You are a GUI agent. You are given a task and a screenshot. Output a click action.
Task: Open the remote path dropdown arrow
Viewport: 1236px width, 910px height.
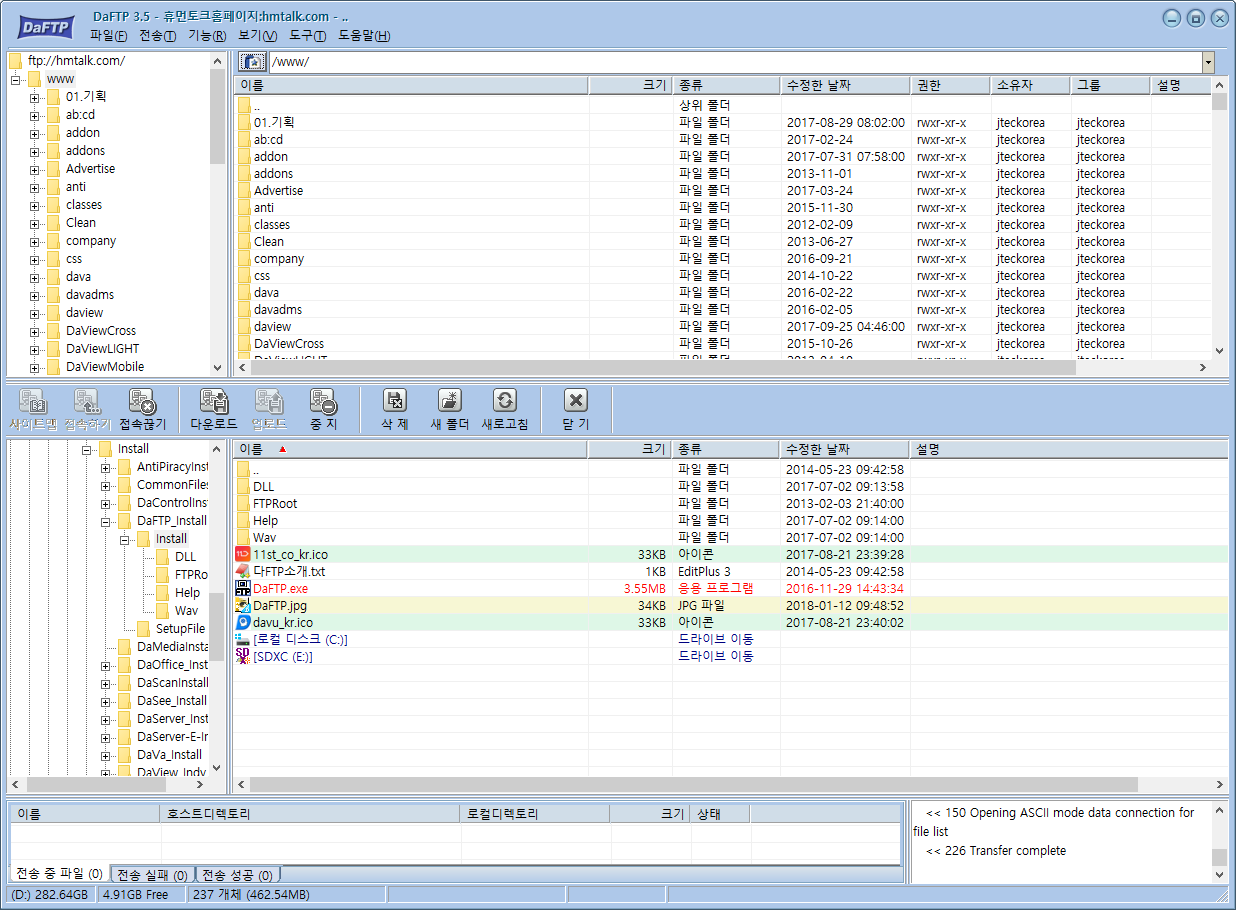click(1208, 62)
